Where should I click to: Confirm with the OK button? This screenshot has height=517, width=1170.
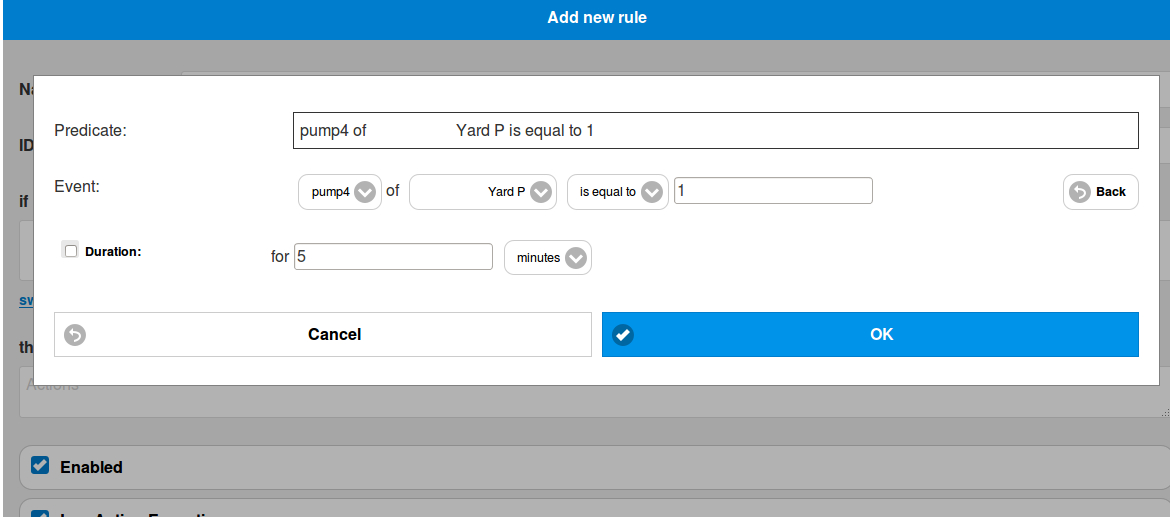click(870, 334)
